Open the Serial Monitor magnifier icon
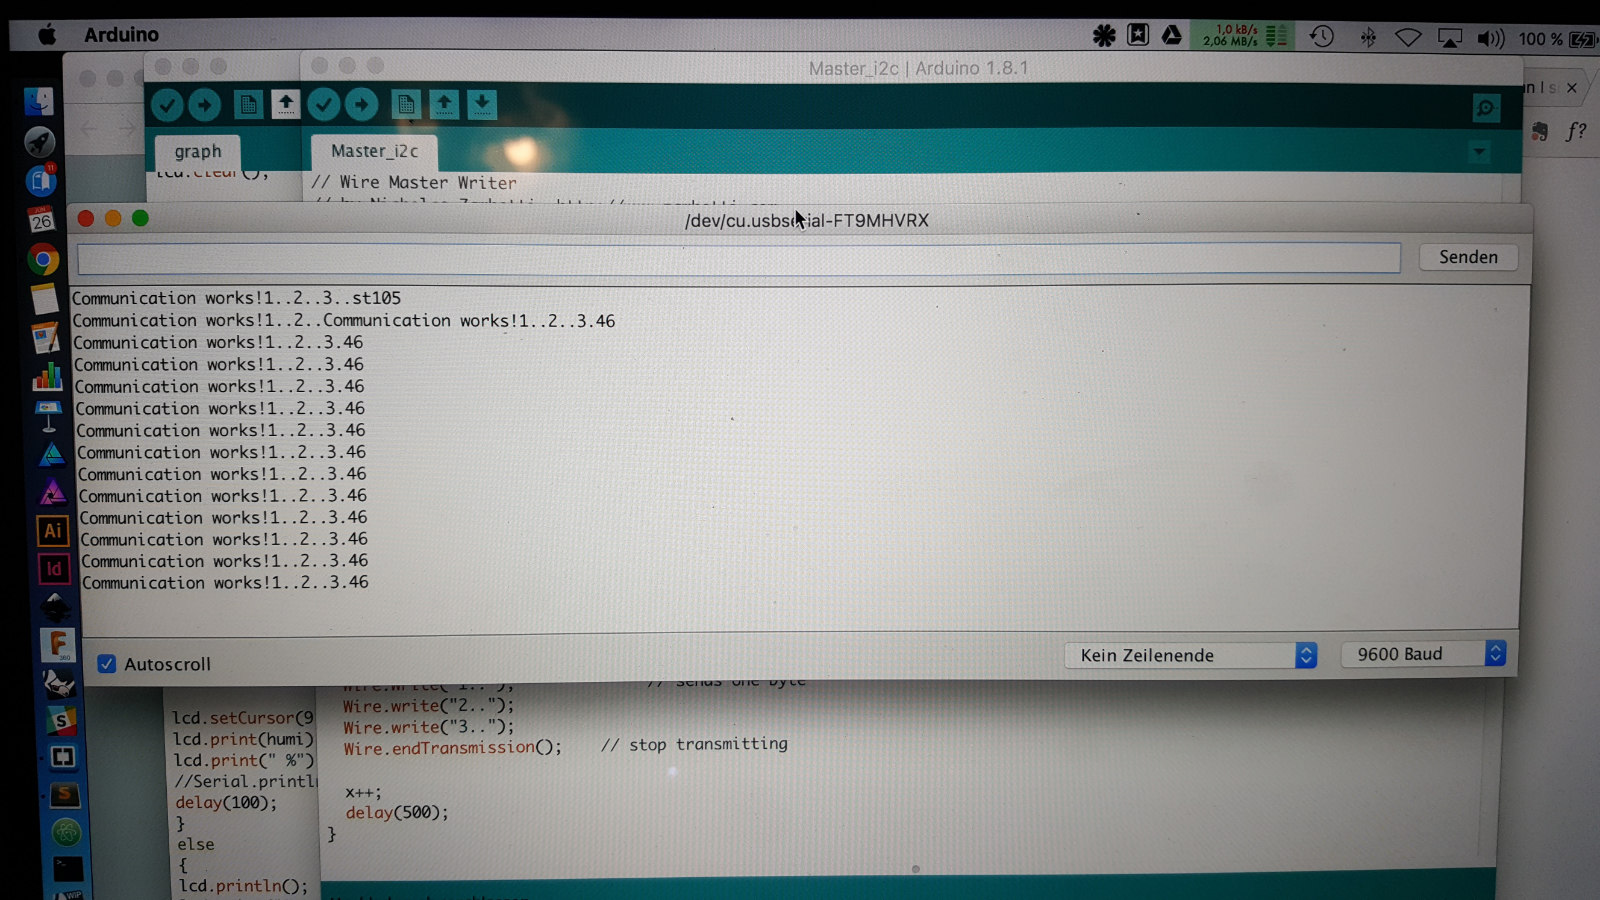Image resolution: width=1600 pixels, height=900 pixels. pos(1486,108)
